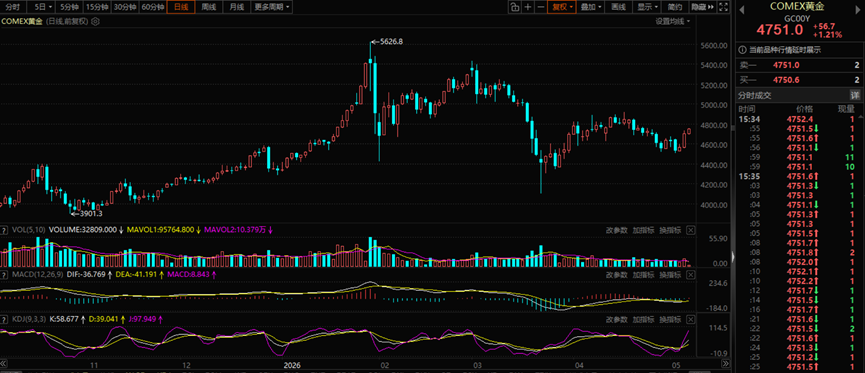
Task: Click 改参数 in the VOL panel
Action: tap(616, 230)
